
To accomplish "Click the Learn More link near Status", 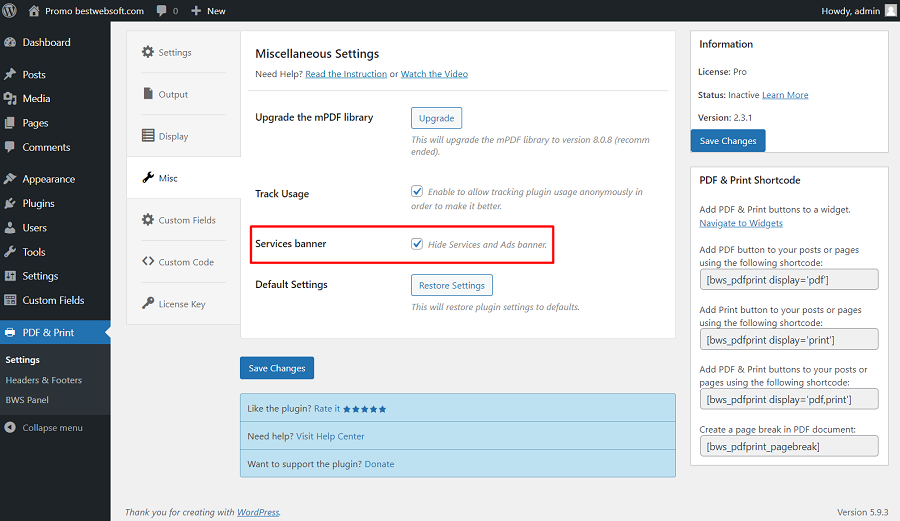I will pos(785,95).
